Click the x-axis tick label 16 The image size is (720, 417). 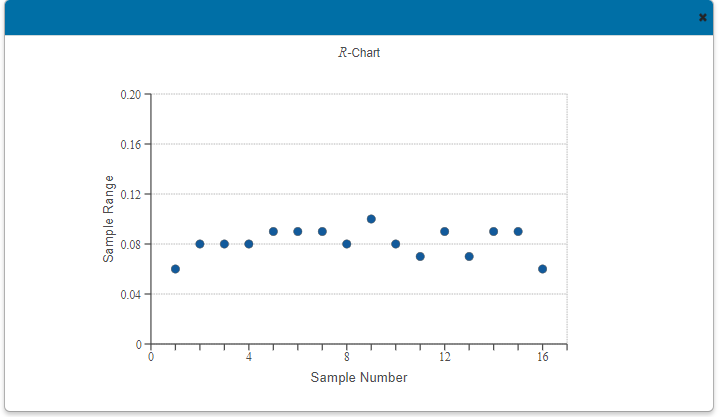click(x=543, y=357)
